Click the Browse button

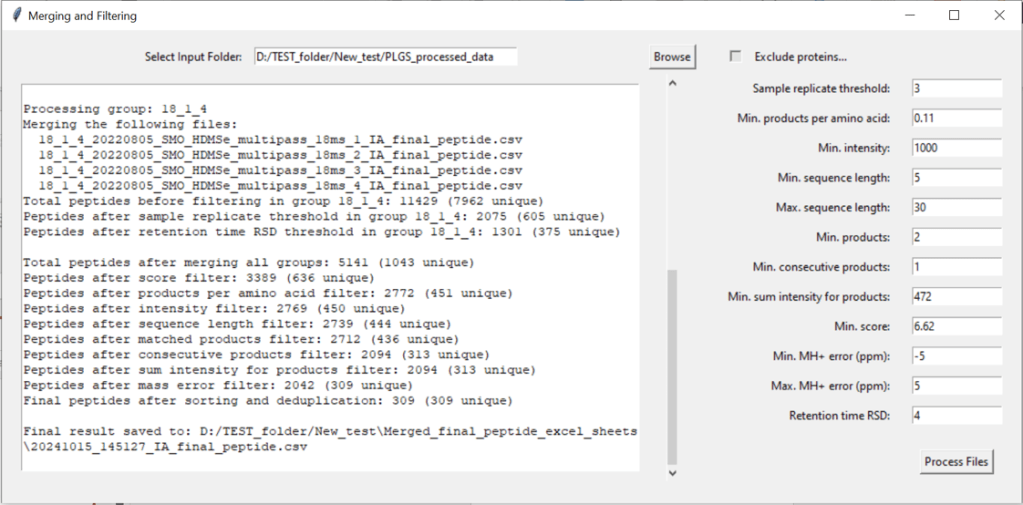(672, 57)
